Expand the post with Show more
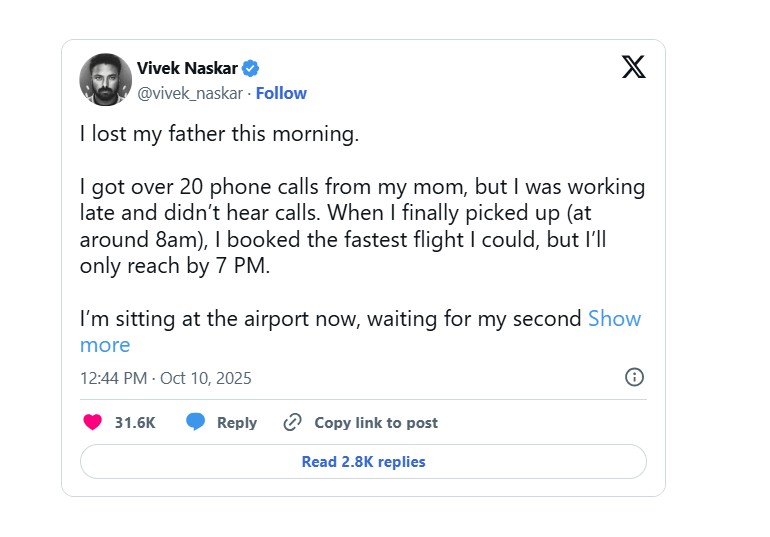The image size is (770, 537). [614, 319]
